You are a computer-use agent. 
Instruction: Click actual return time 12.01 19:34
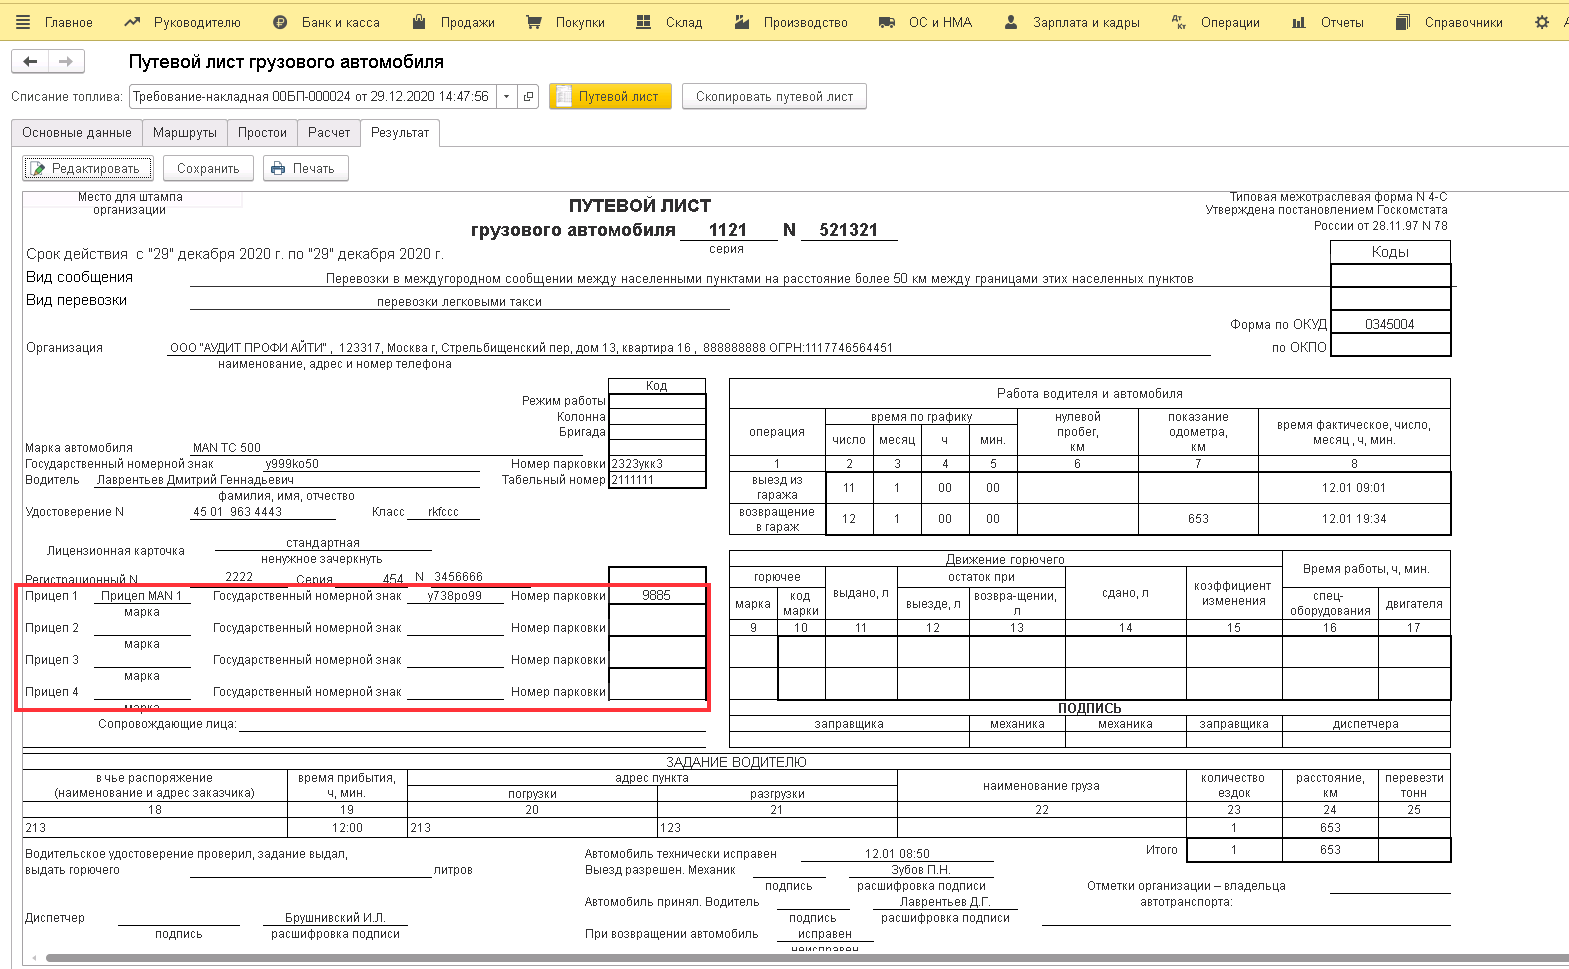[1354, 519]
